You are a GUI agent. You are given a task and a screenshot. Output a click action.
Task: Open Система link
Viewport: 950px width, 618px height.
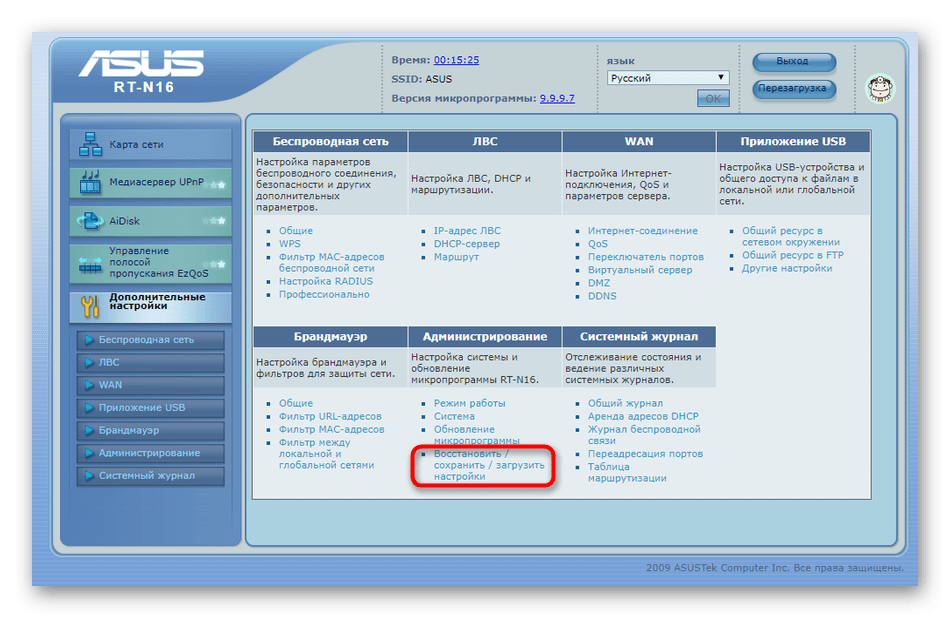pos(454,416)
